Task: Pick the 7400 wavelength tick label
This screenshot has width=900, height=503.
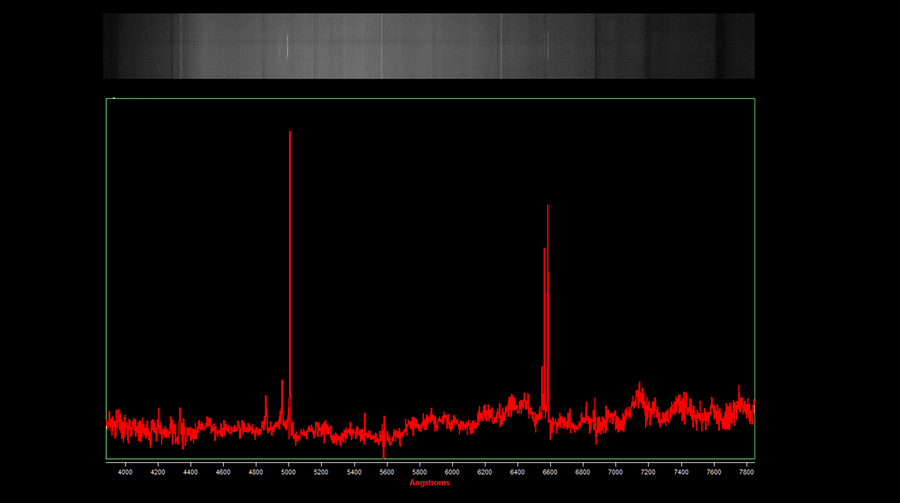Action: tap(680, 471)
